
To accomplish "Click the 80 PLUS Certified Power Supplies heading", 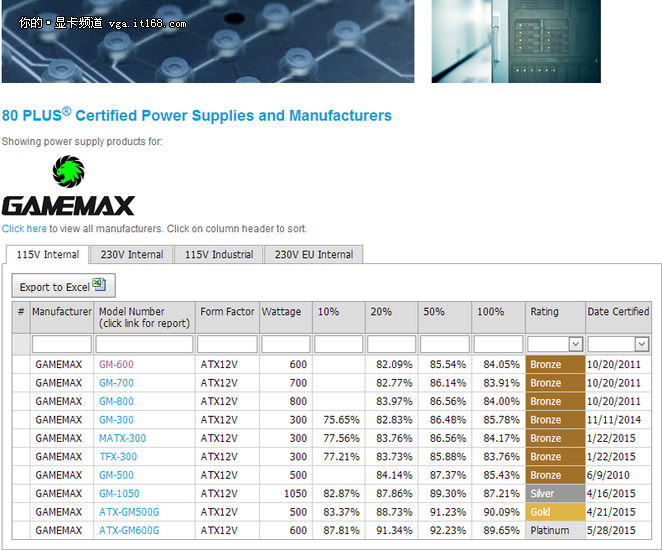I will pos(197,115).
